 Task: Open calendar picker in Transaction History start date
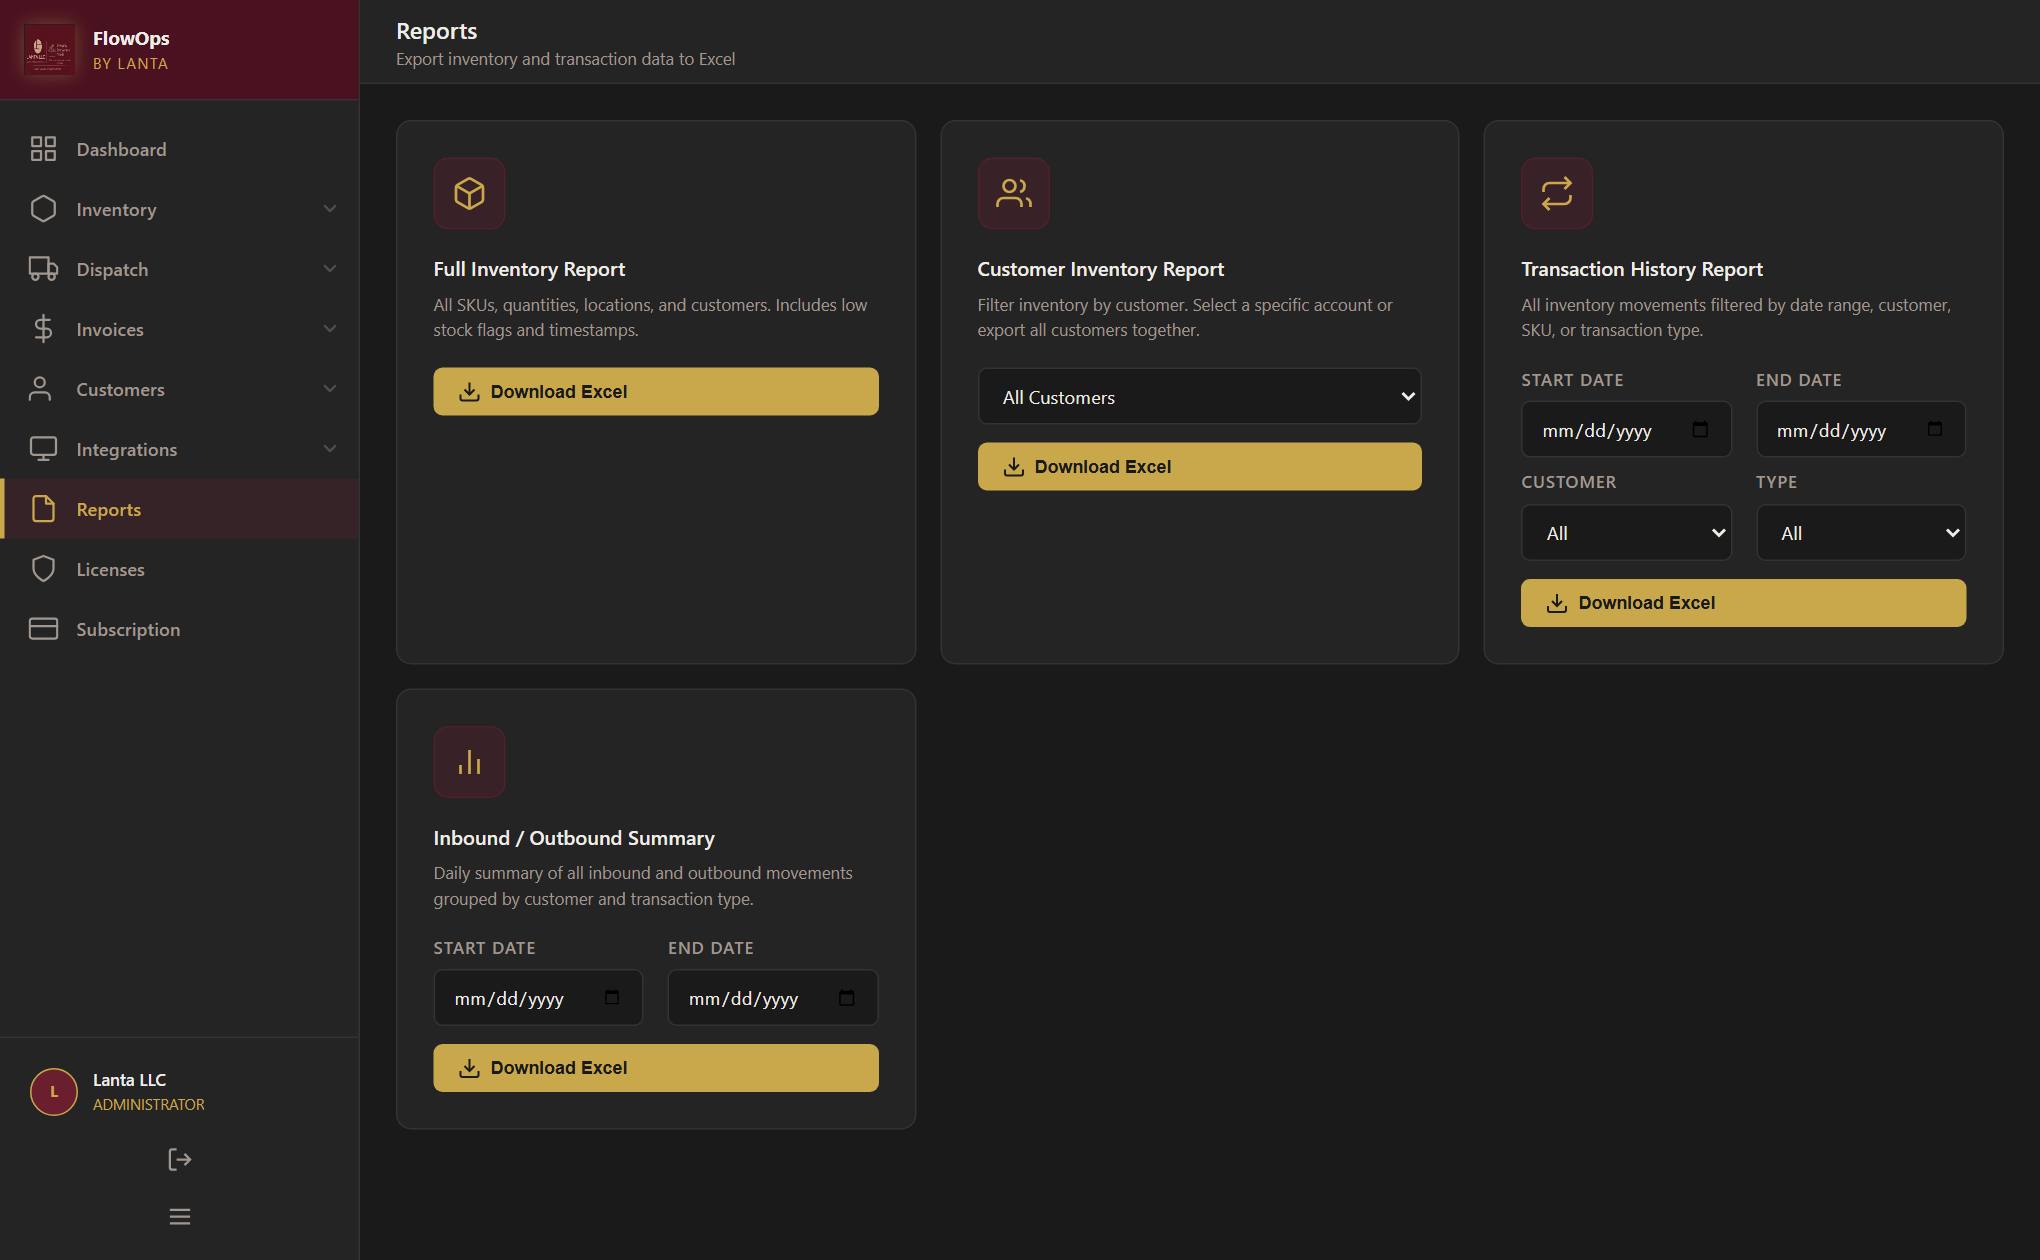click(1700, 430)
